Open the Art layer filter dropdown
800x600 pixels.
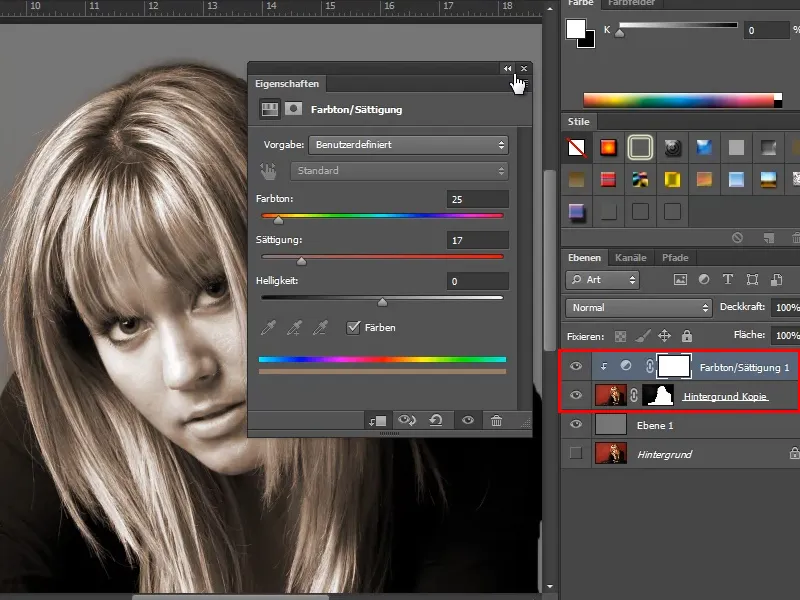tap(602, 280)
